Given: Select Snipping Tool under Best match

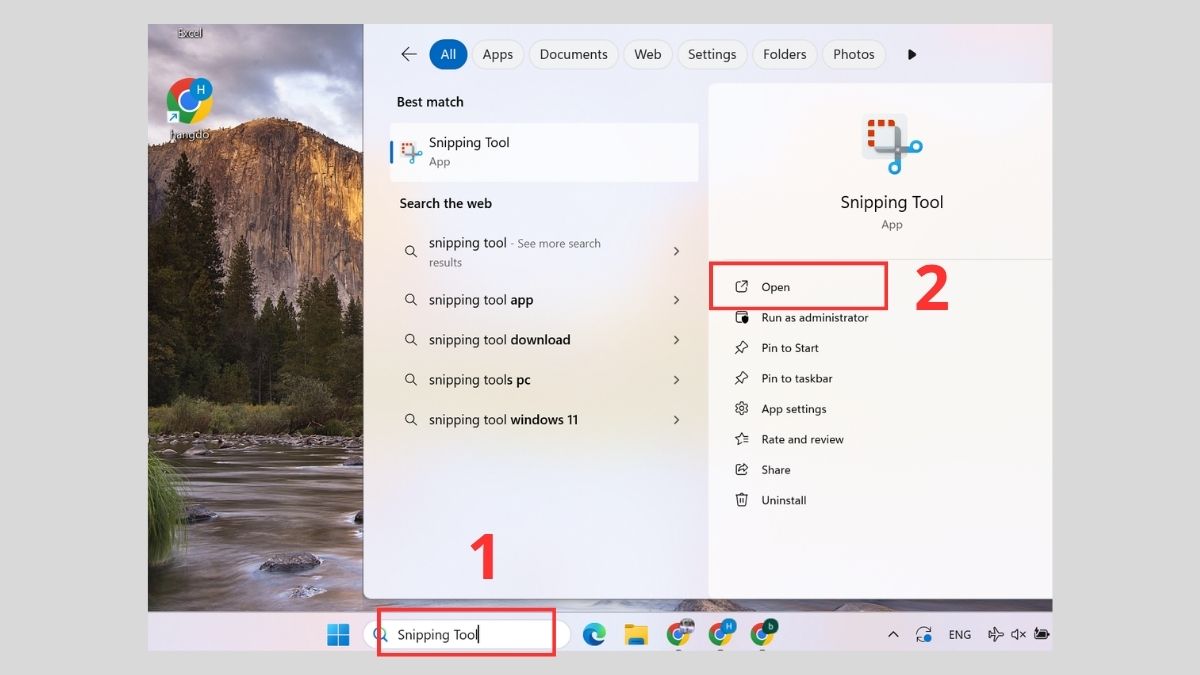Looking at the screenshot, I should point(470,151).
